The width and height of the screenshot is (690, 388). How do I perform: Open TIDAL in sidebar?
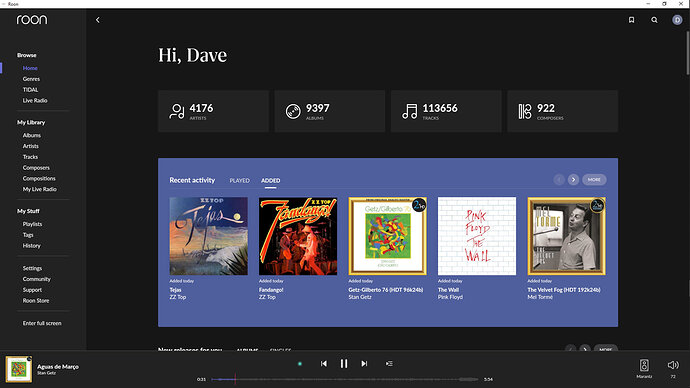point(30,90)
